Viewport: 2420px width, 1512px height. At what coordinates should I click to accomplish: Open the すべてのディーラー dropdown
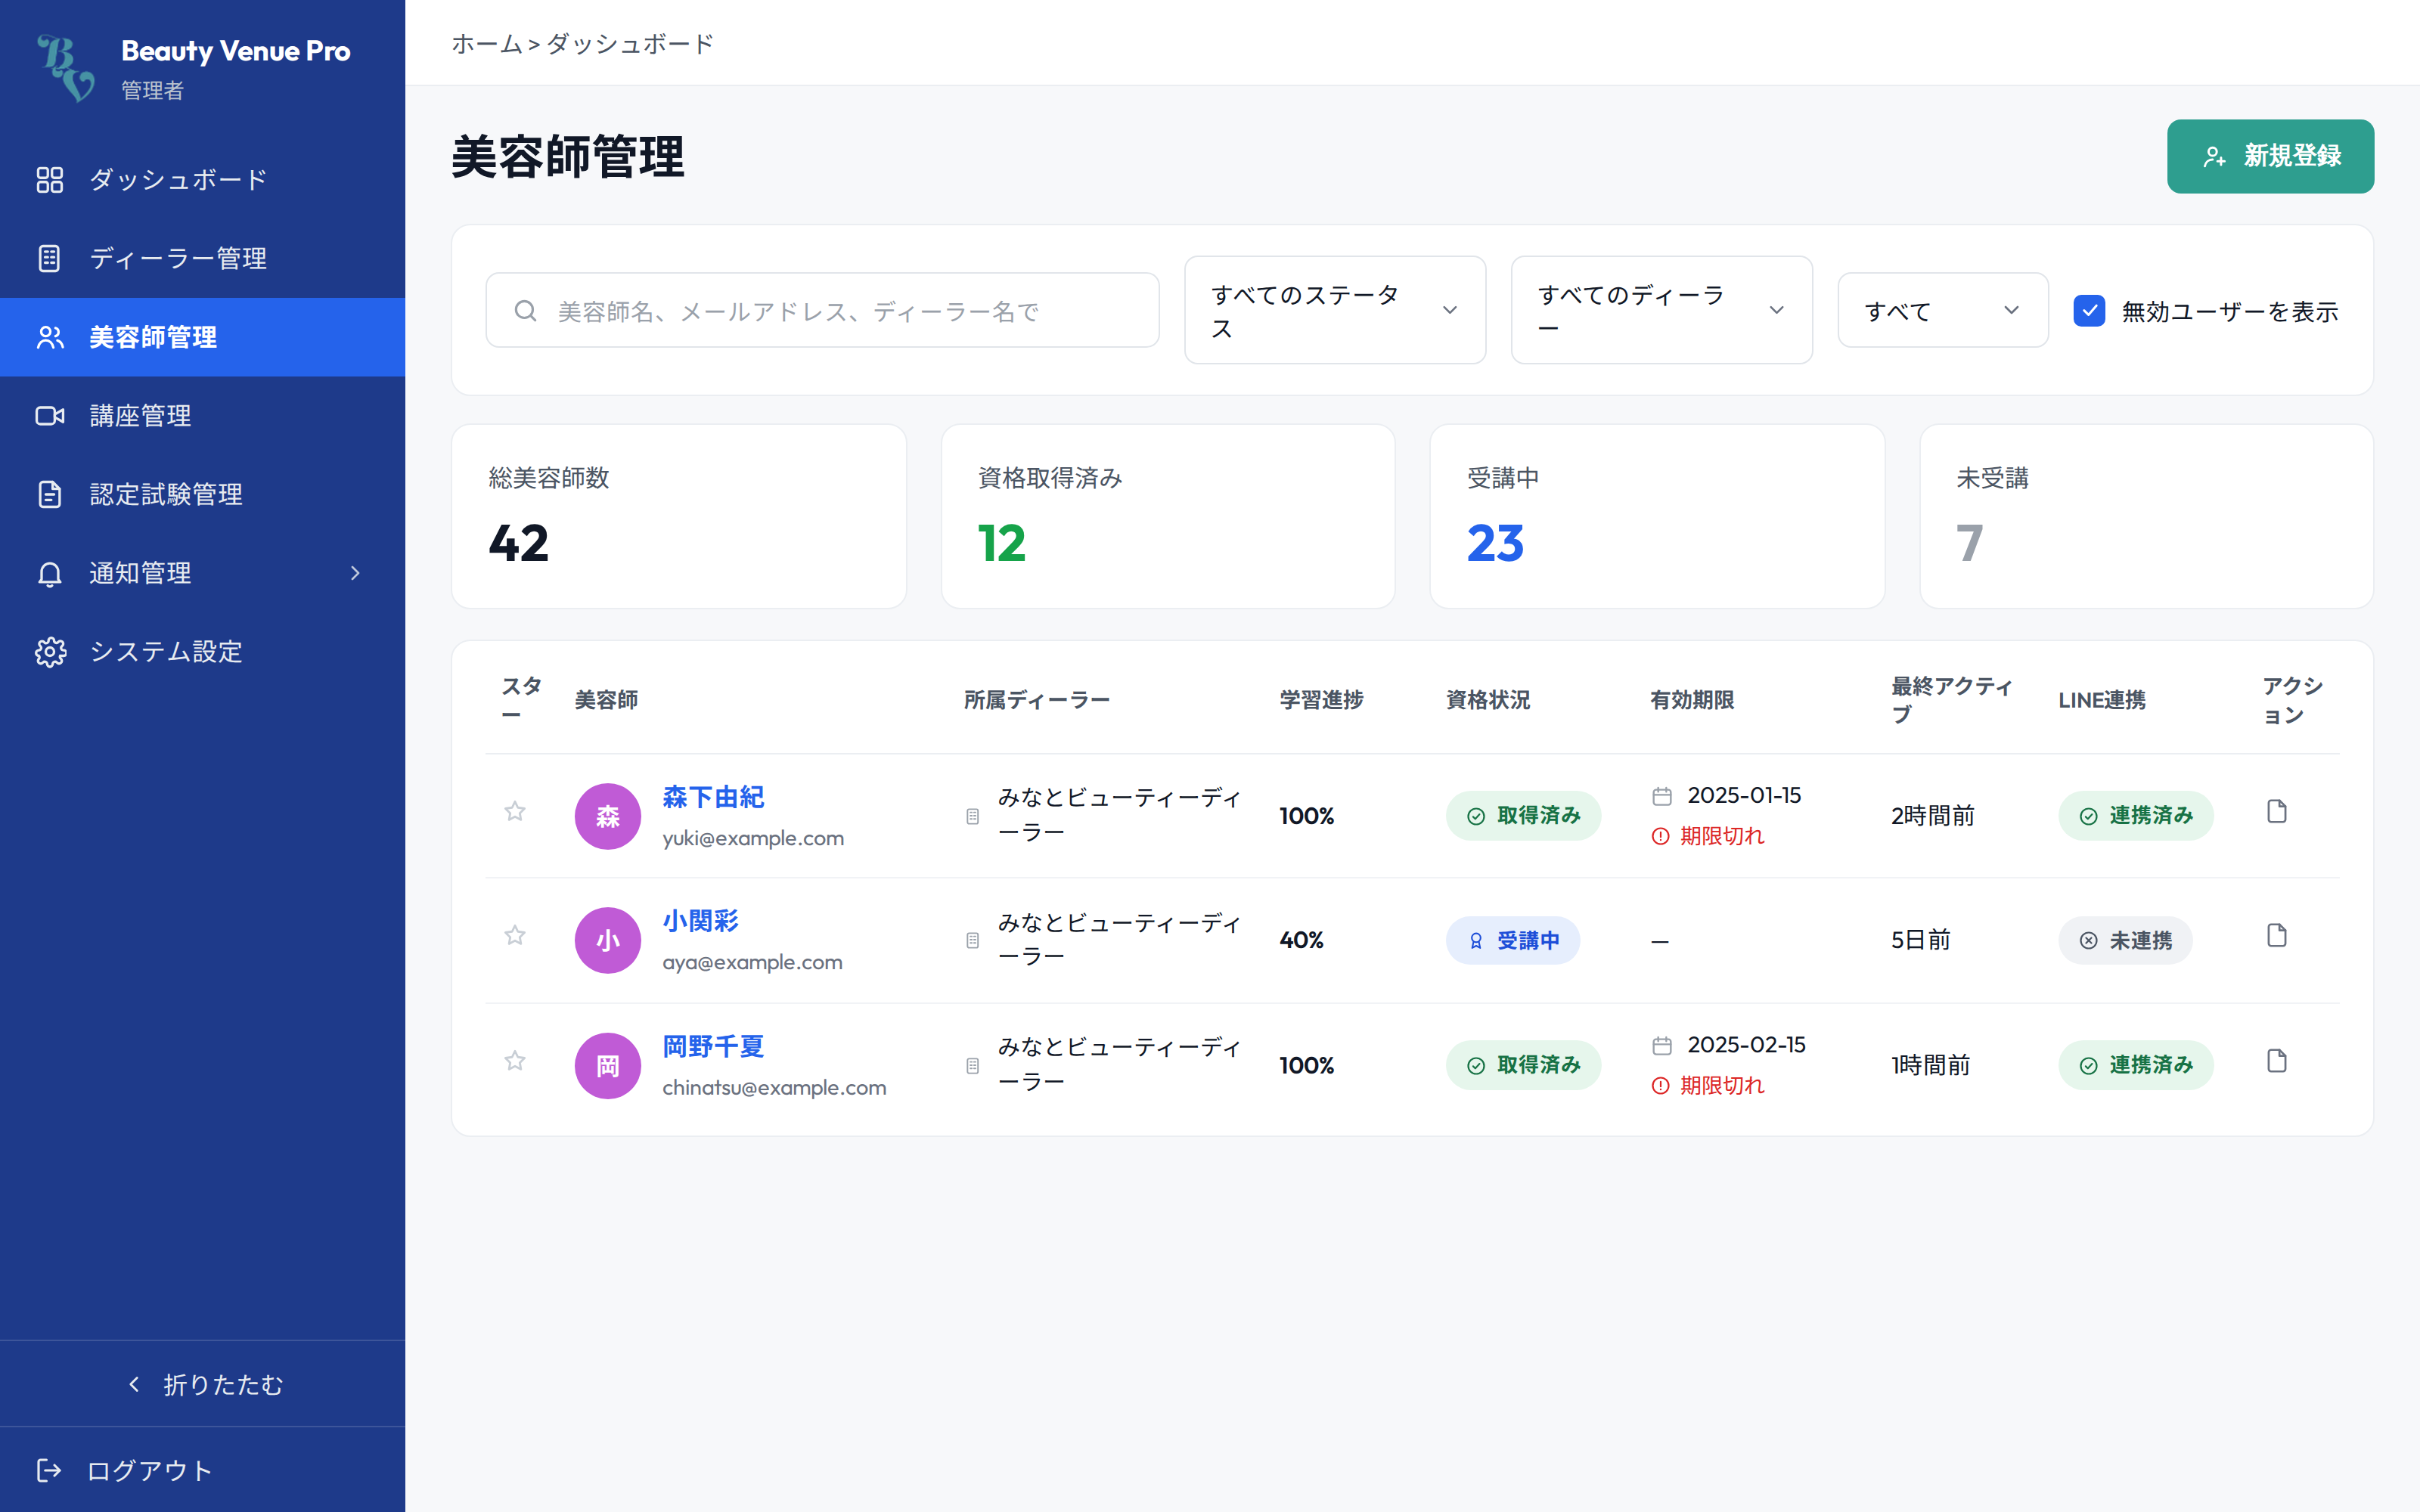coord(1662,310)
